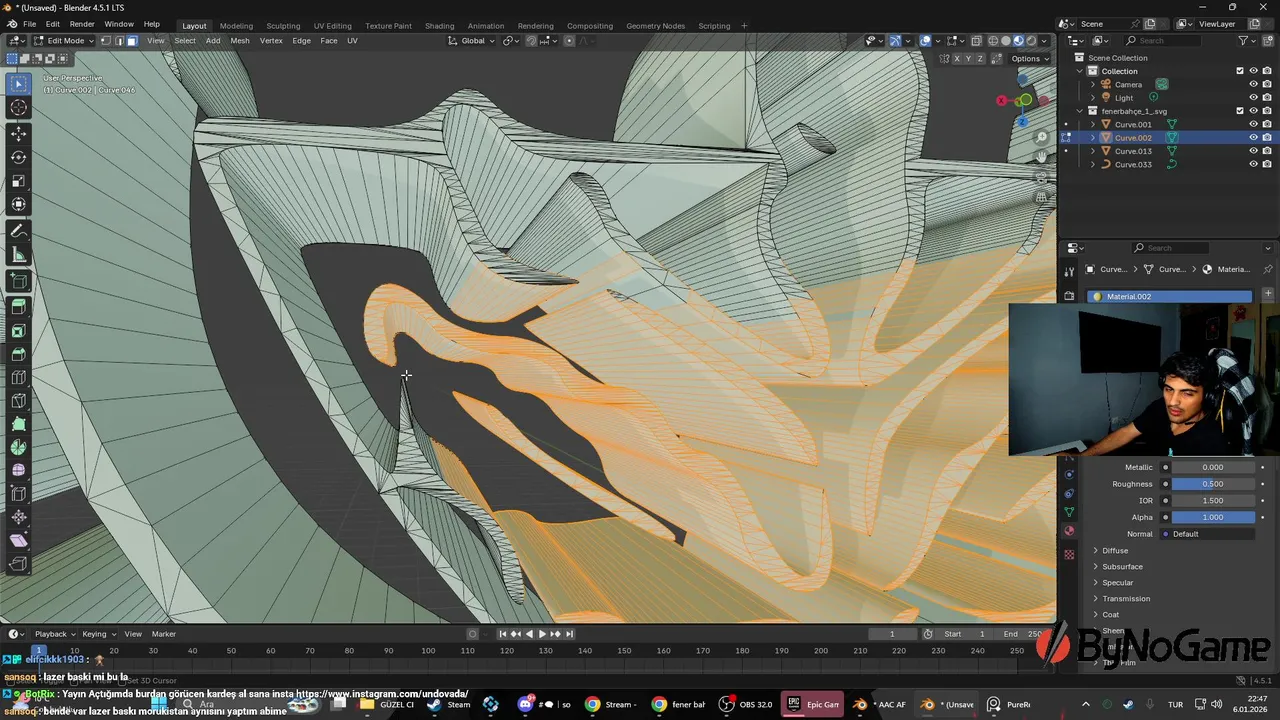Expand the Transmission material panel
The image size is (1280, 720).
tap(1096, 599)
